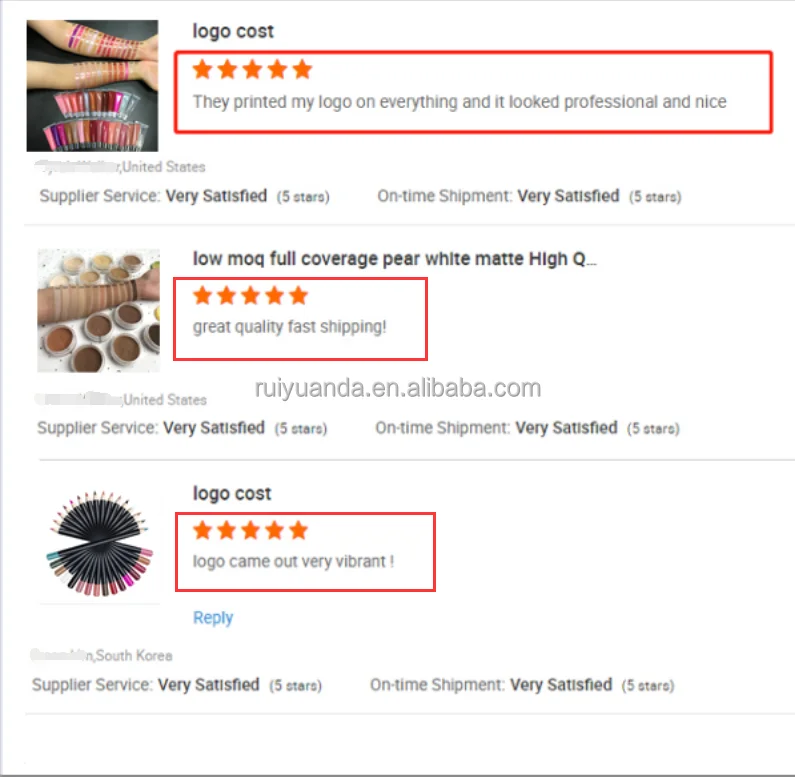
Task: Click the fifth star in the top review
Action: [302, 69]
